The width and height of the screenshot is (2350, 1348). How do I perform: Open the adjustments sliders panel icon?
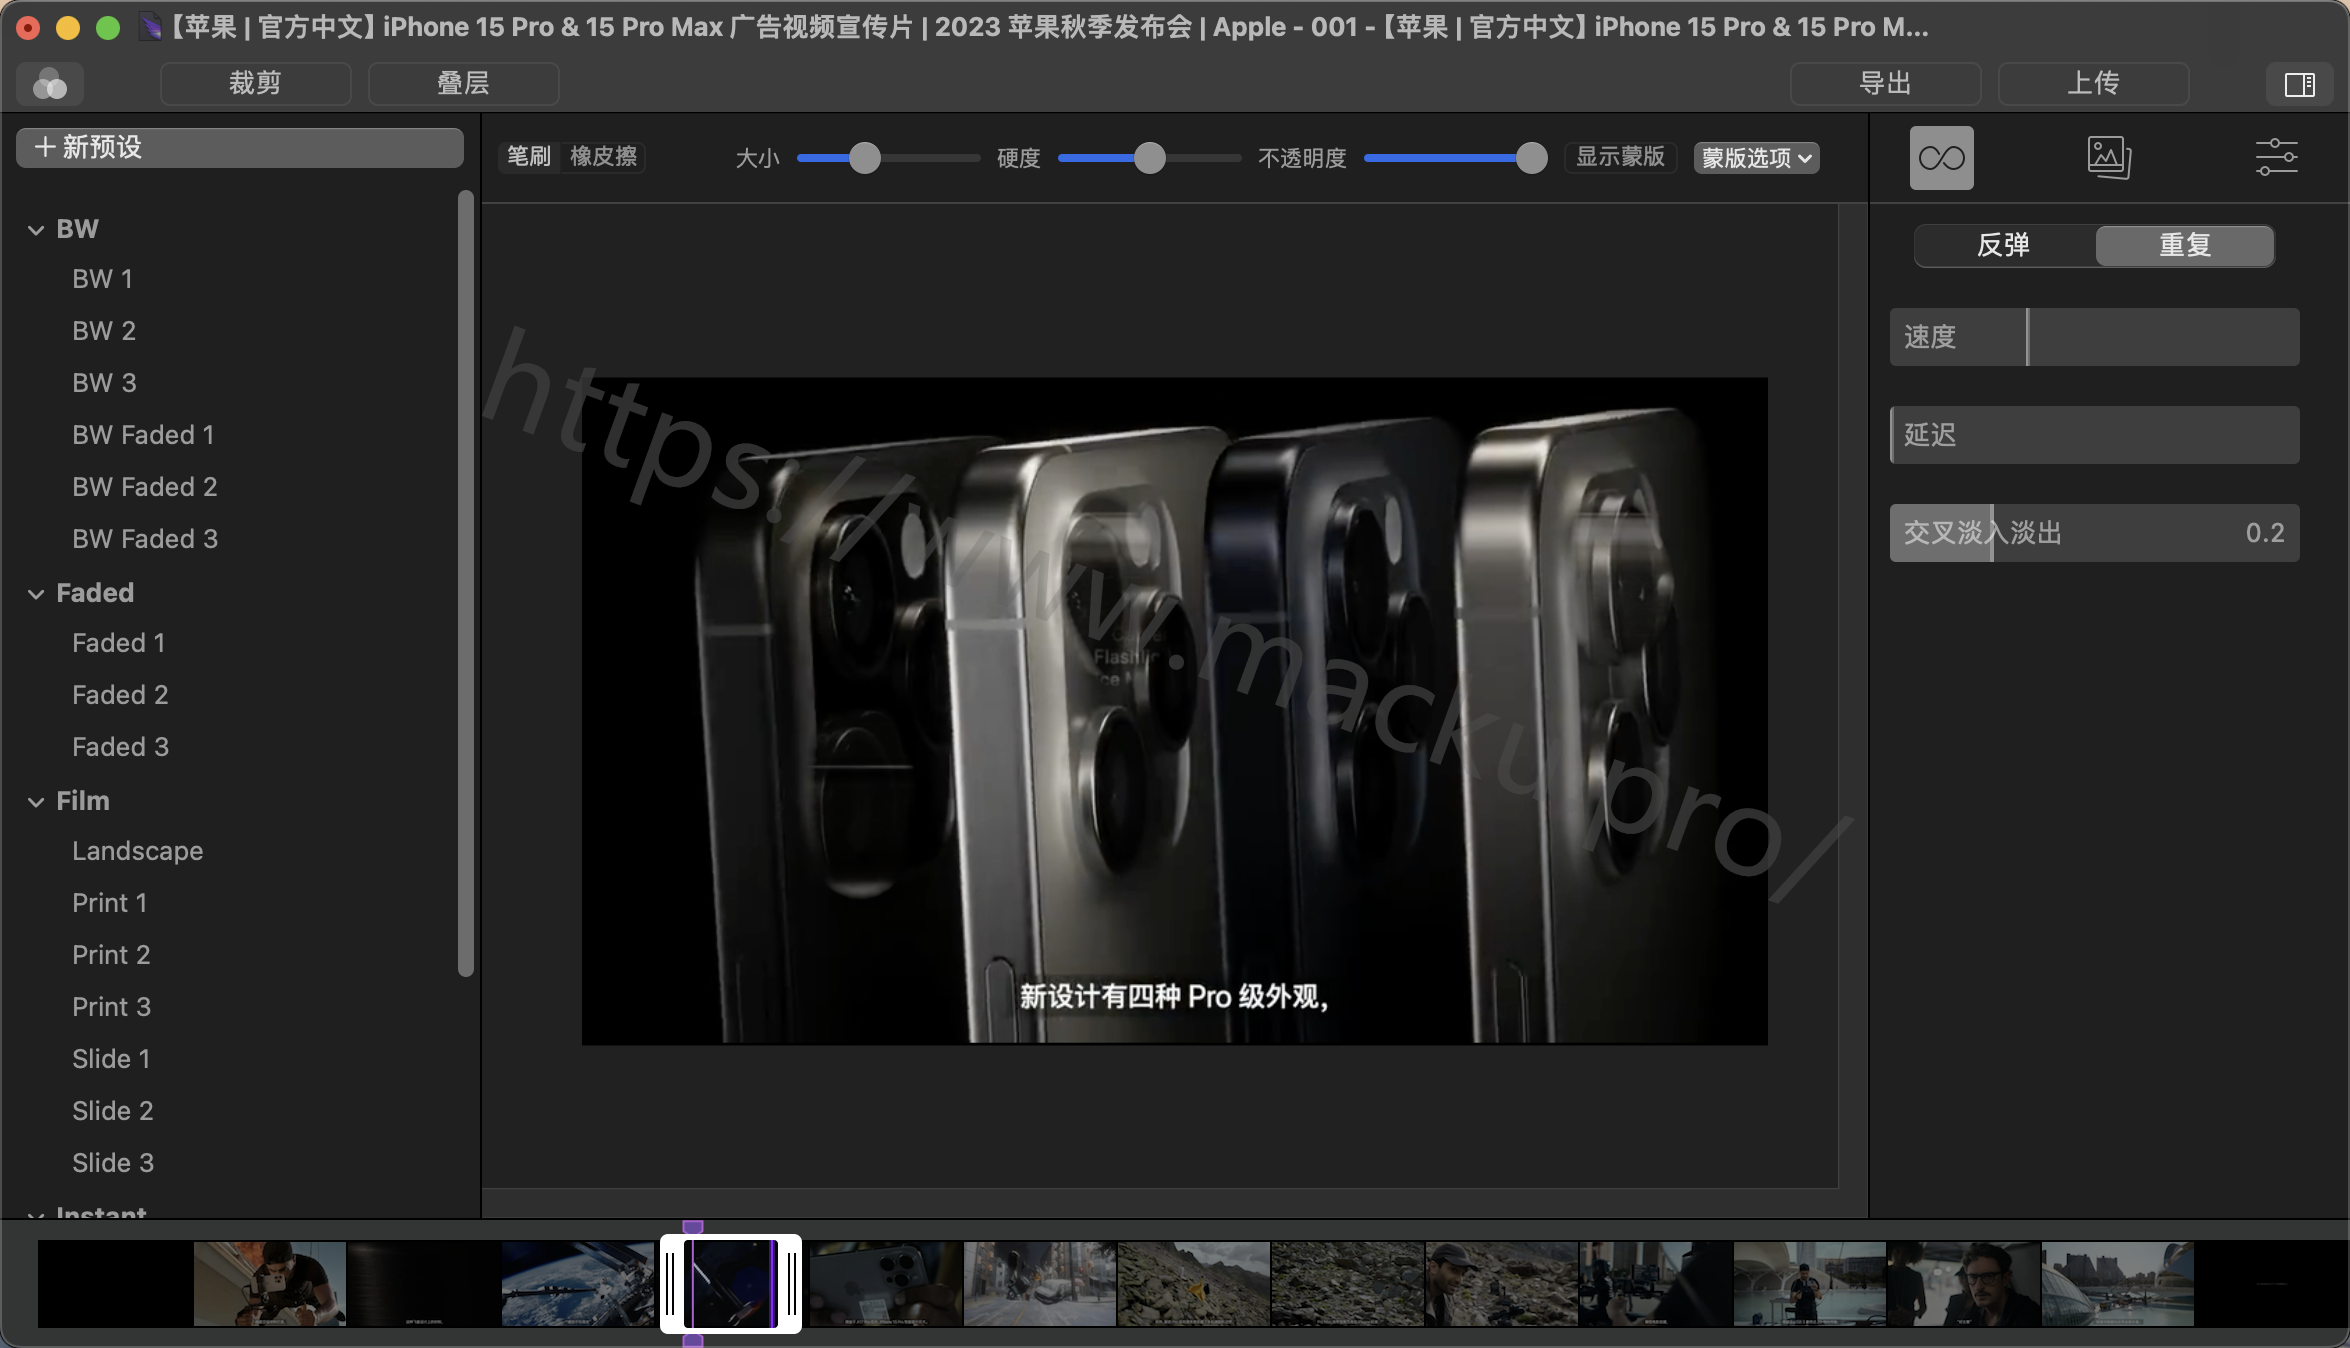[x=2276, y=158]
